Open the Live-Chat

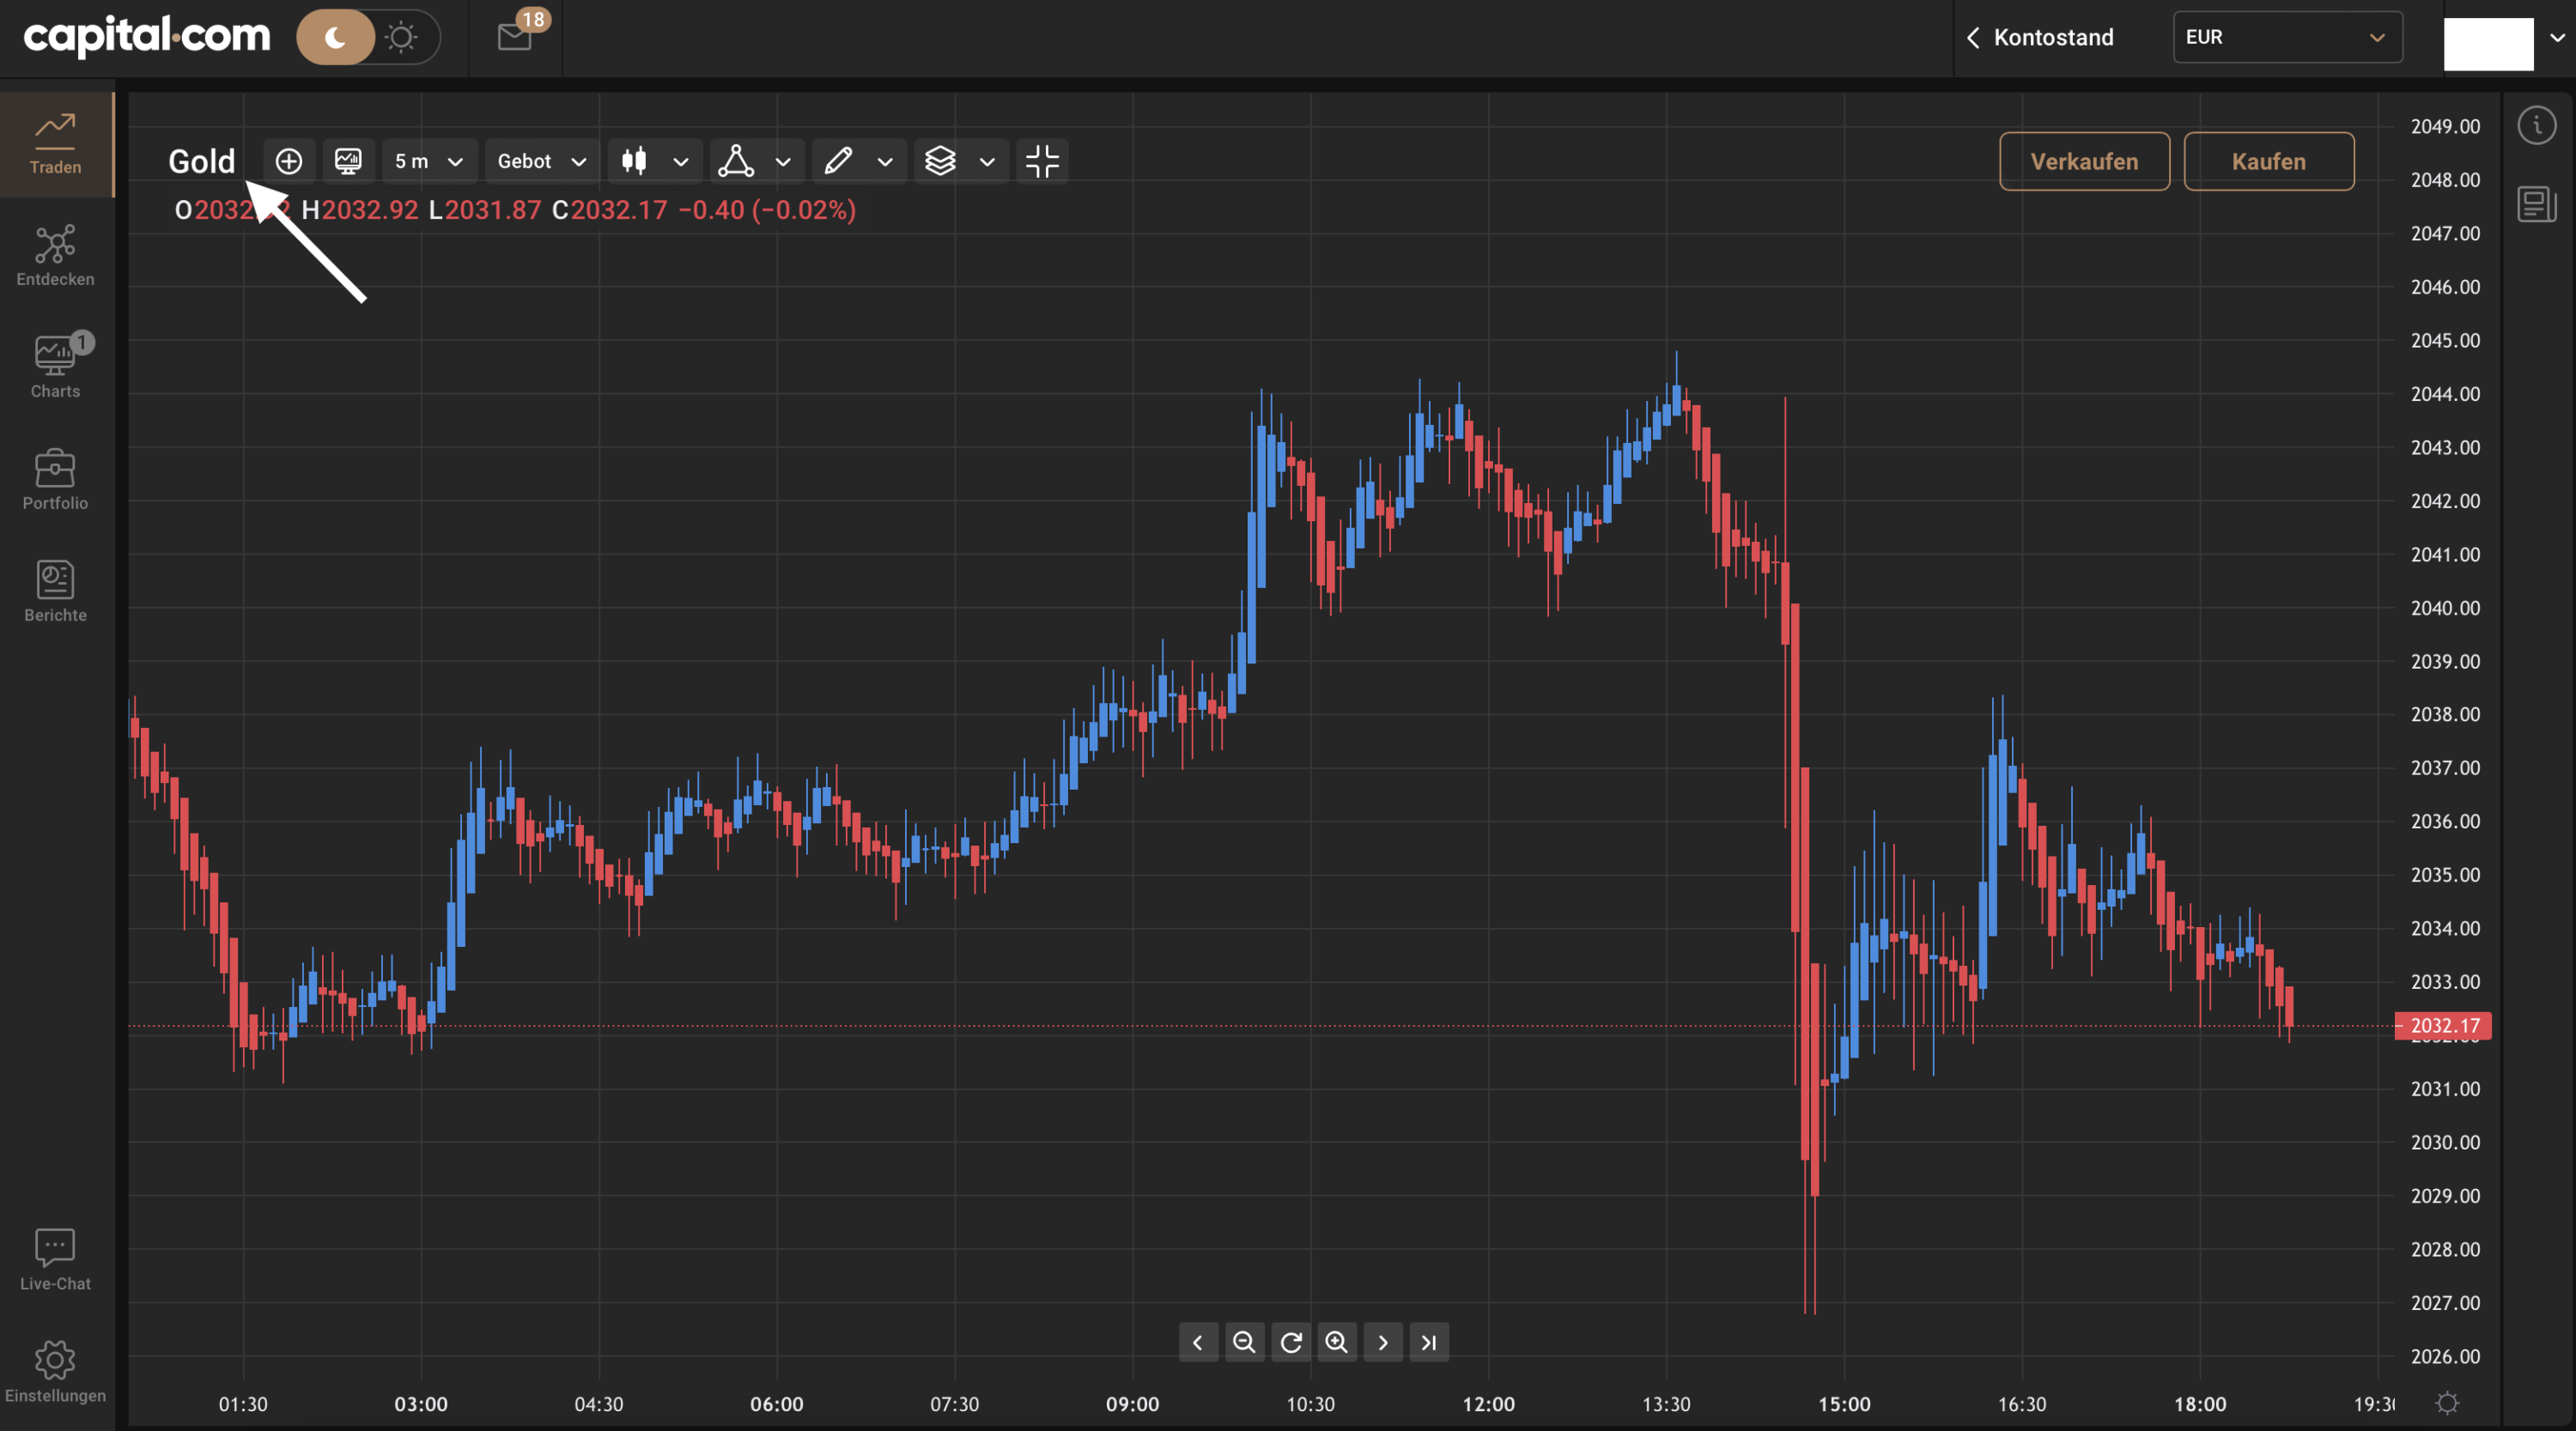point(56,1260)
